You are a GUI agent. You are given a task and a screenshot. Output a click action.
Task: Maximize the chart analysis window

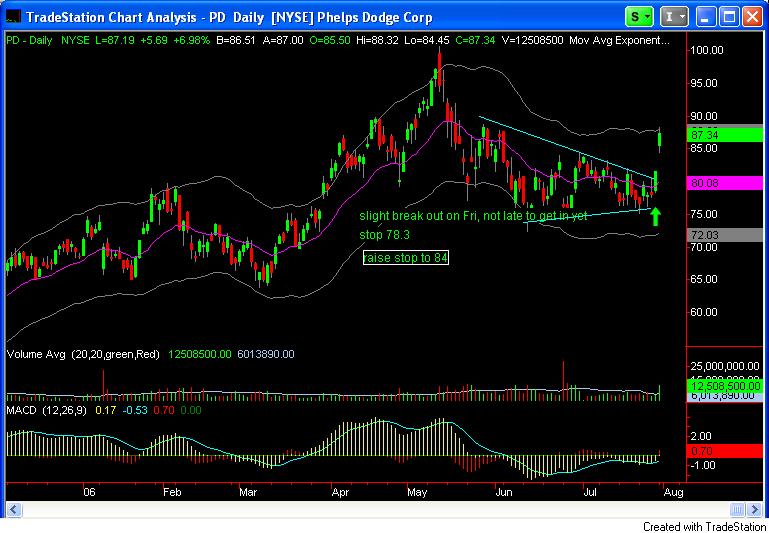(x=729, y=18)
